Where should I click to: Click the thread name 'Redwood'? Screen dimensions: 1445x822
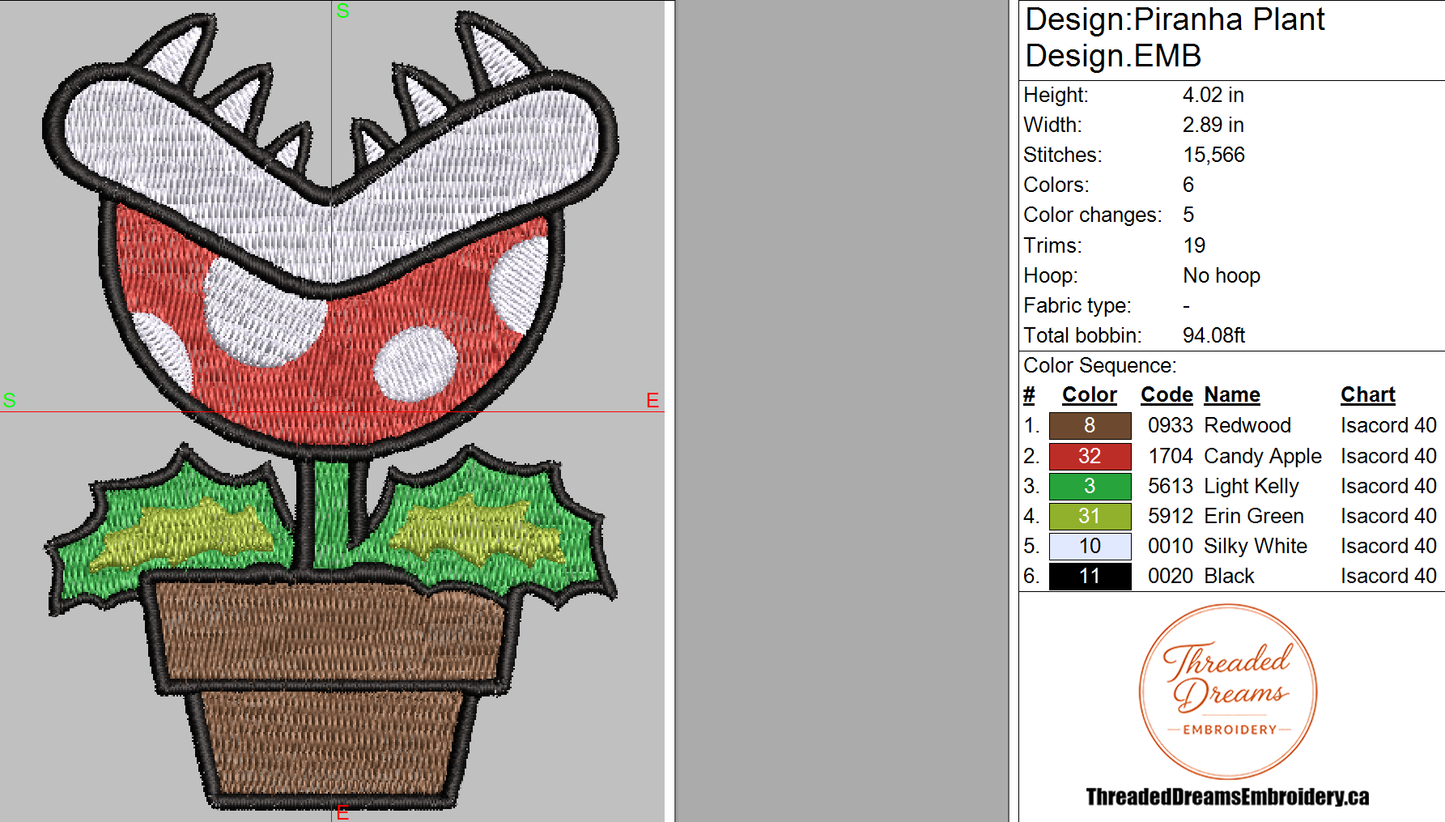tap(1248, 426)
